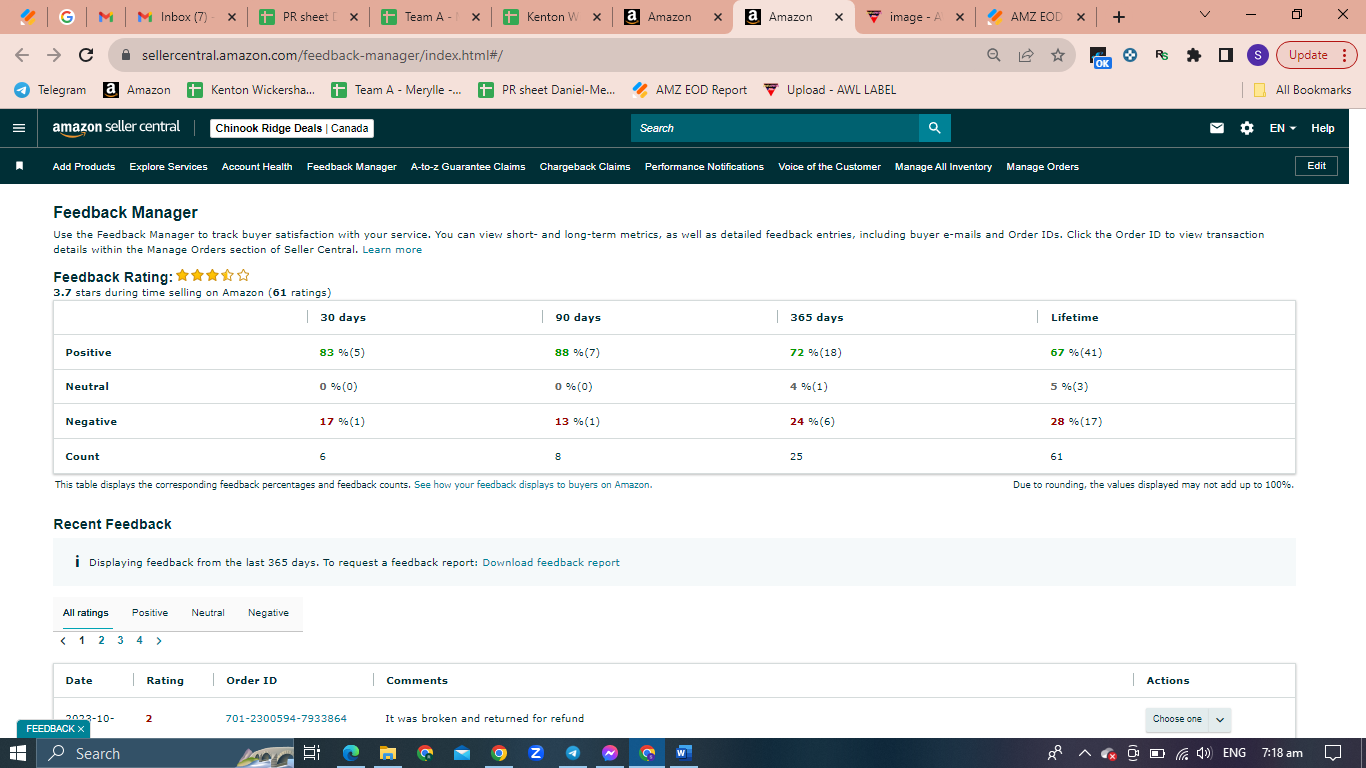
Task: Open Manage Orders in the nav bar
Action: pyautogui.click(x=1043, y=167)
